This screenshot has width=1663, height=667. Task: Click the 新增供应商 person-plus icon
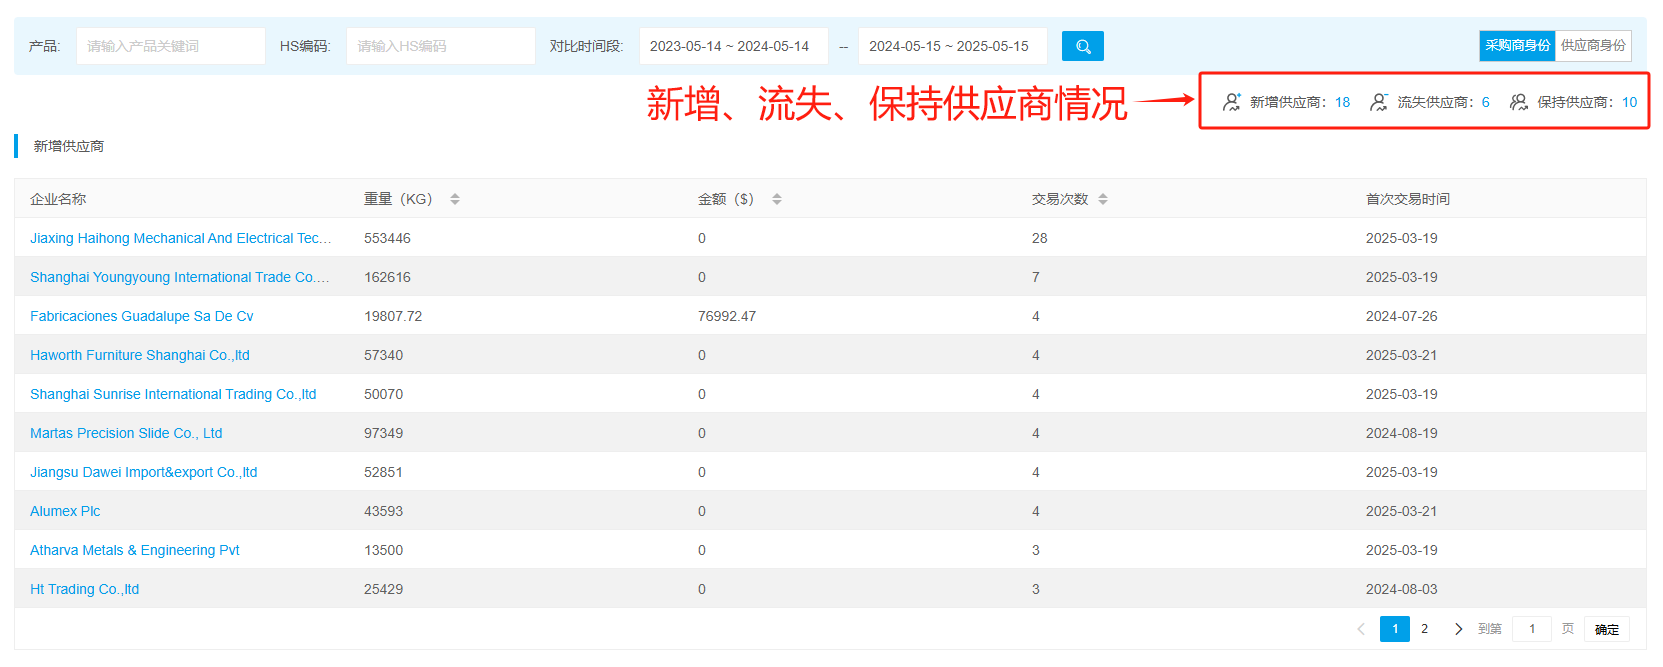coord(1232,102)
